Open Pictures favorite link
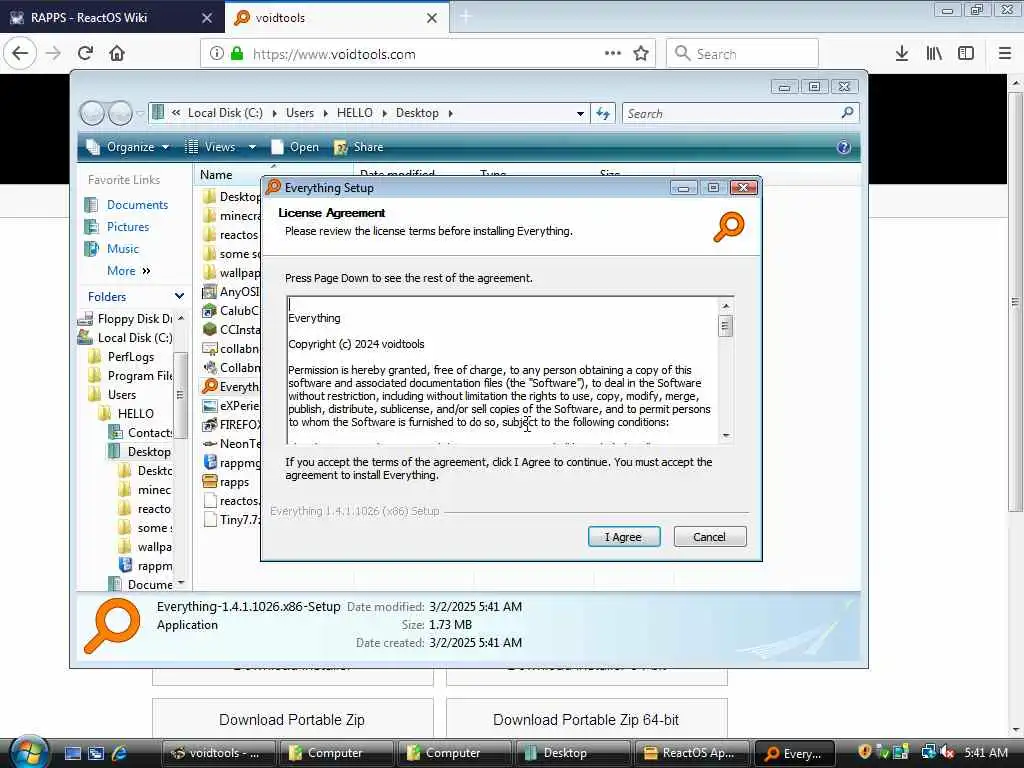Viewport: 1024px width, 768px height. pyautogui.click(x=128, y=227)
